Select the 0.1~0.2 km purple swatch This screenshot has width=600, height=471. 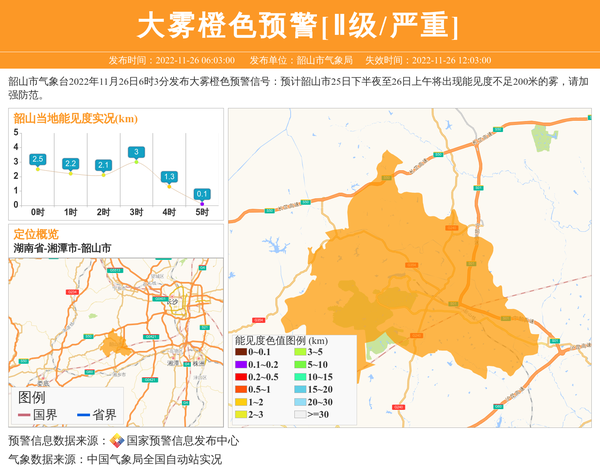tap(240, 364)
